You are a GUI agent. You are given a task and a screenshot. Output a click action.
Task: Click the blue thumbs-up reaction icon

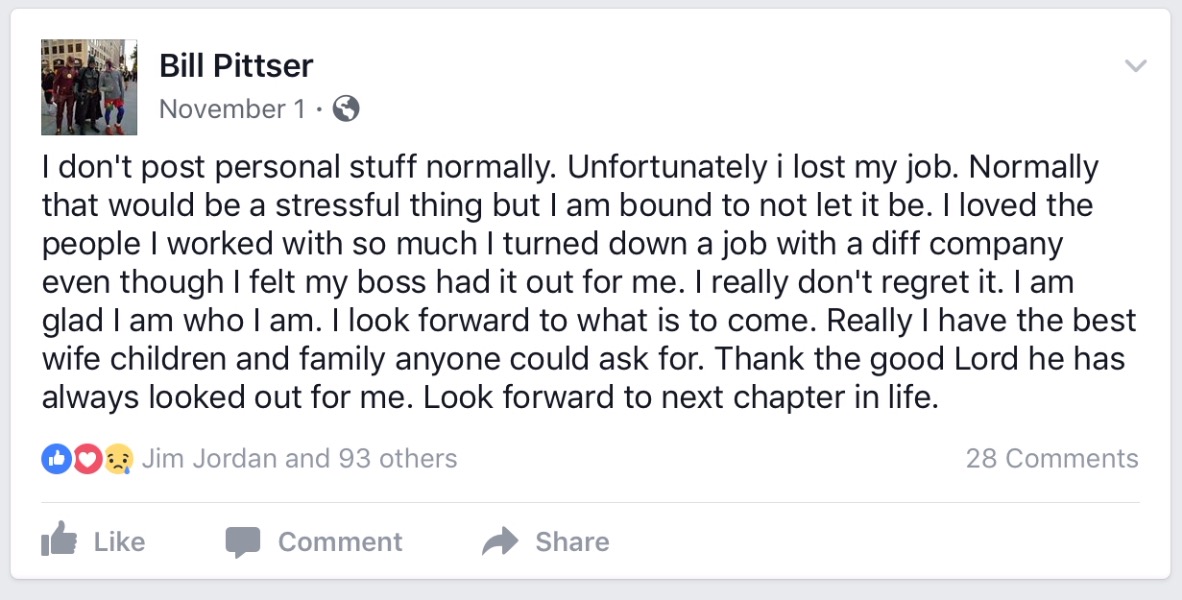click(57, 459)
